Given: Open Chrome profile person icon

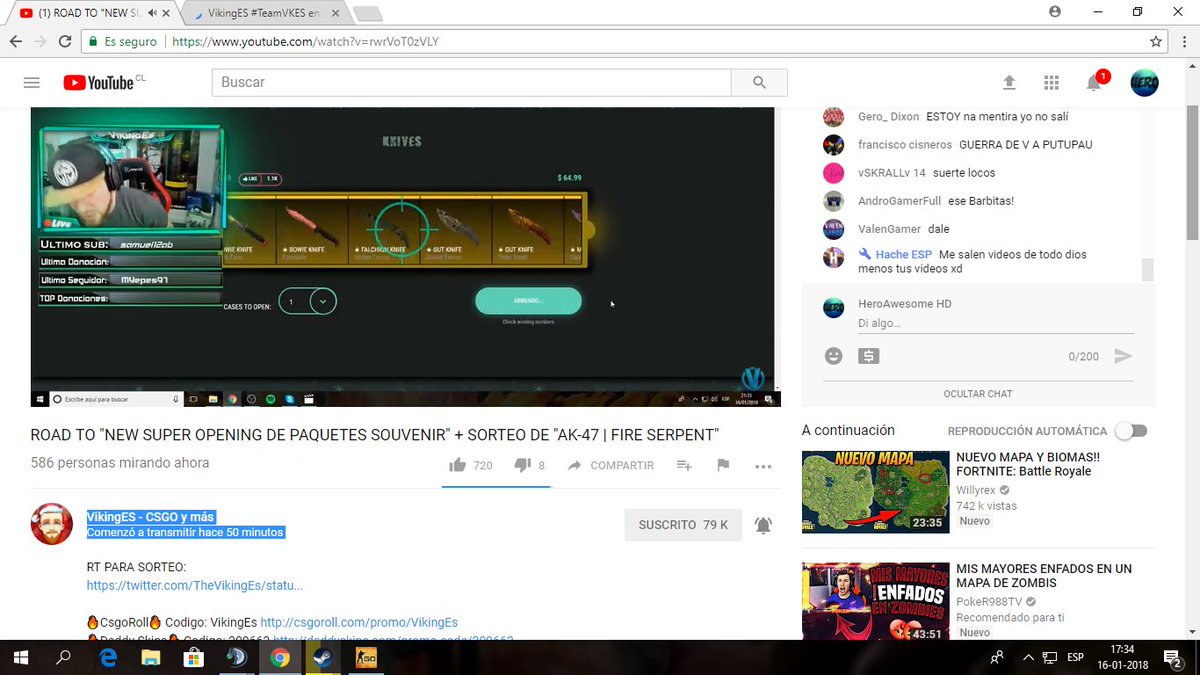Looking at the screenshot, I should (x=1055, y=11).
